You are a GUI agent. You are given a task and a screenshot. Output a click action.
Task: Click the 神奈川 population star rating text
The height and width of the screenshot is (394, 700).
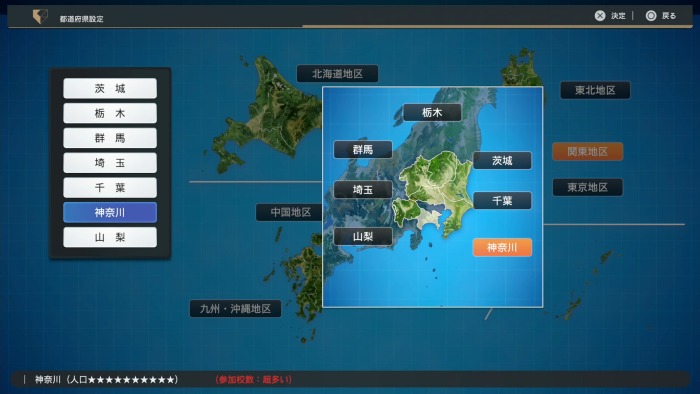[x=106, y=380]
